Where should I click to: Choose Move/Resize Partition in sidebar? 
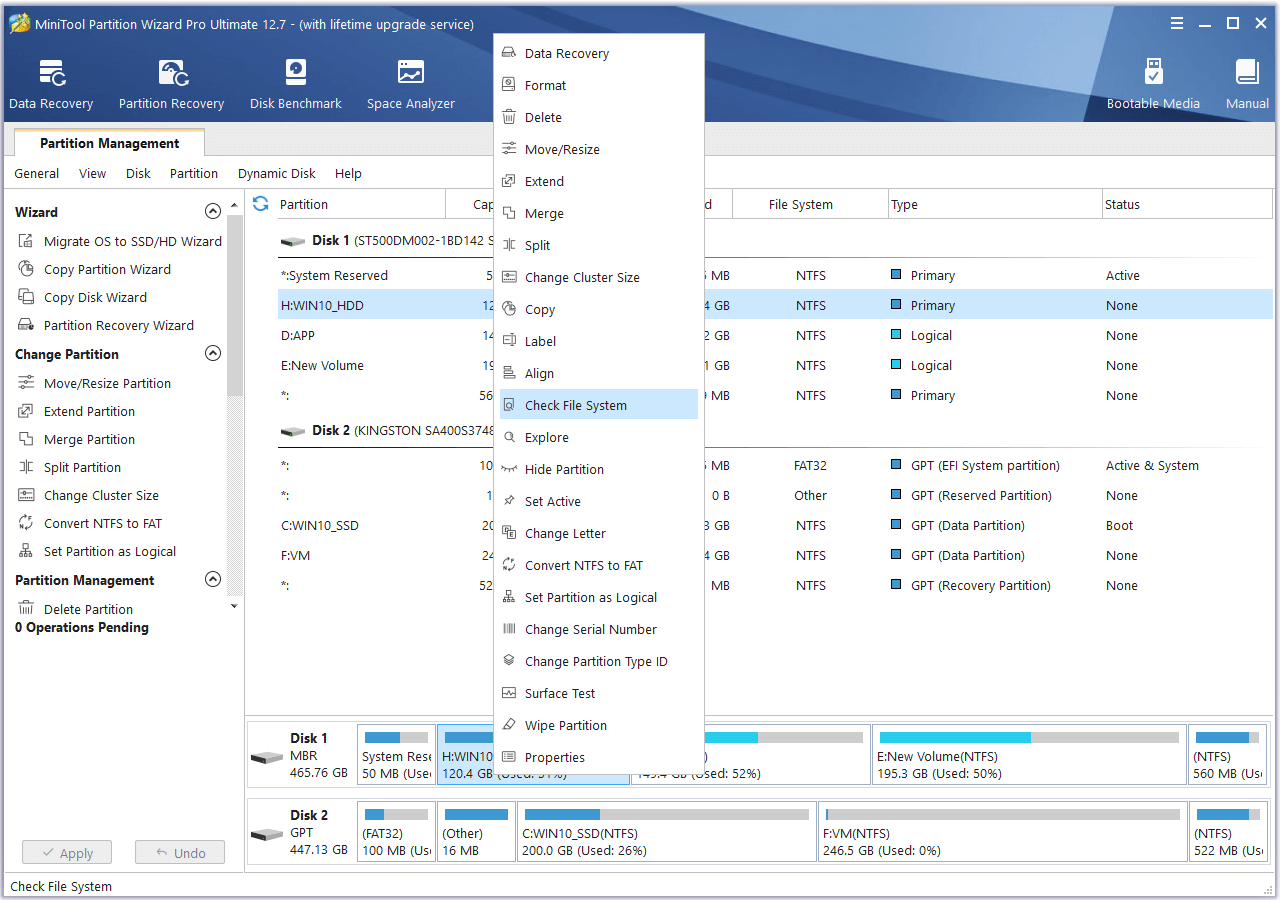click(94, 383)
